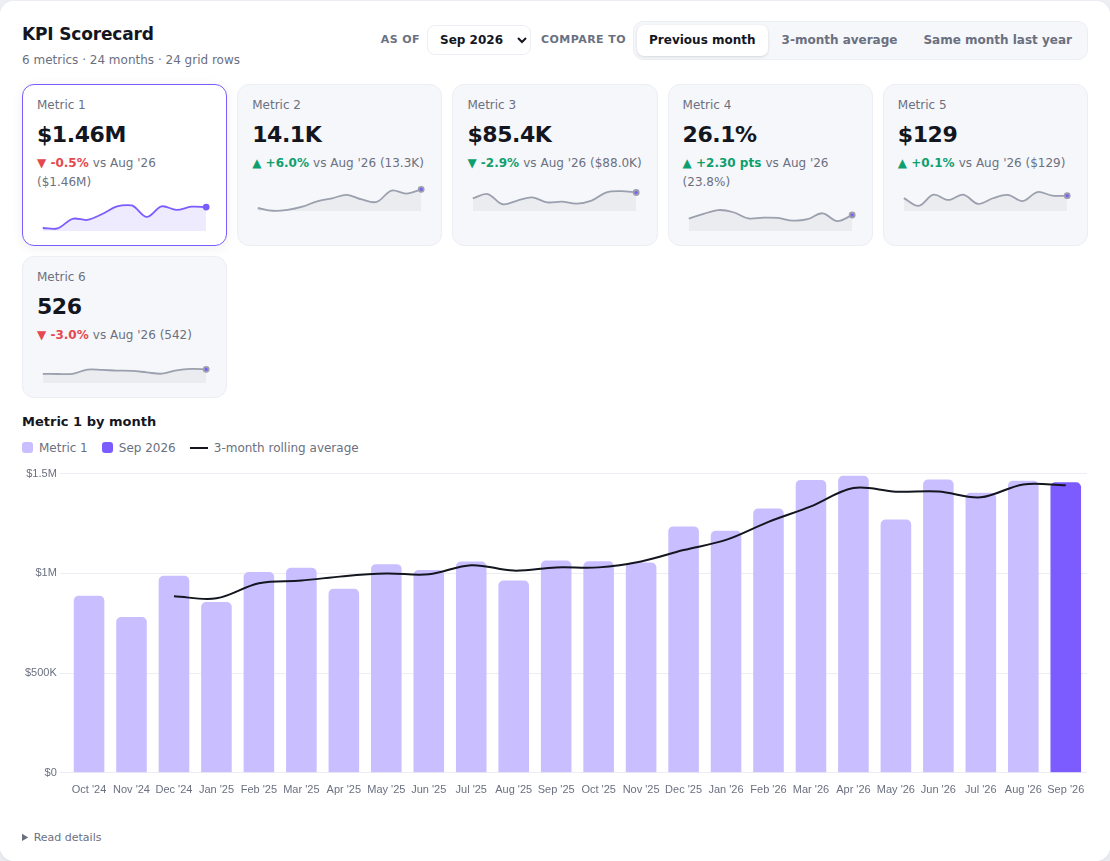Screen dimensions: 1110x861
Task: Click the light purple Metric 1 legend swatch
Action: point(28,447)
